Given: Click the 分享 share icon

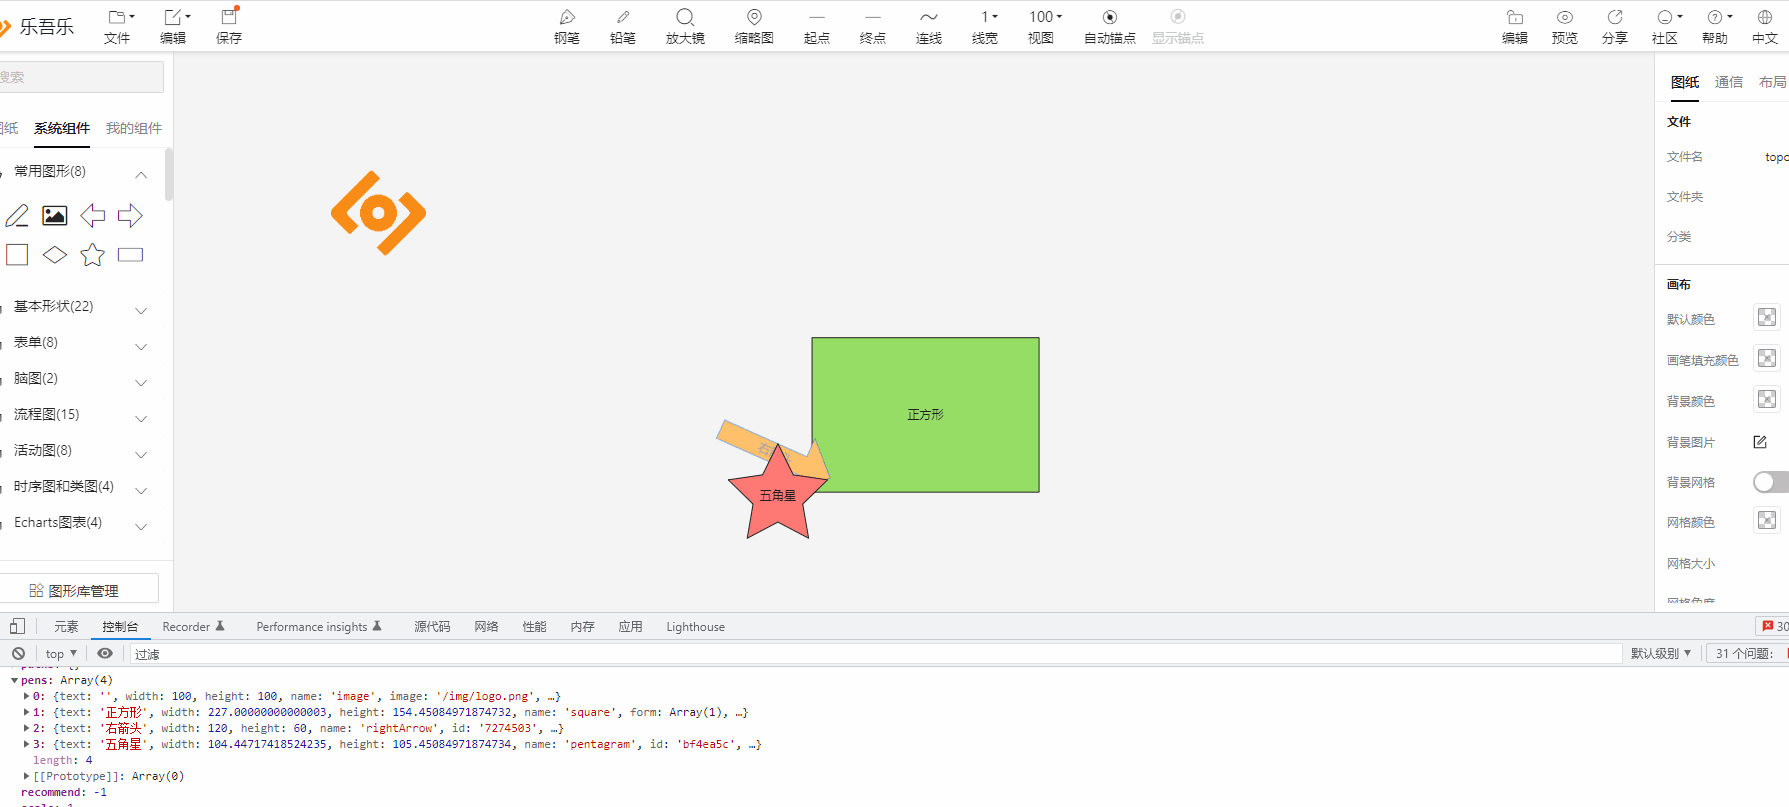Looking at the screenshot, I should pos(1615,27).
